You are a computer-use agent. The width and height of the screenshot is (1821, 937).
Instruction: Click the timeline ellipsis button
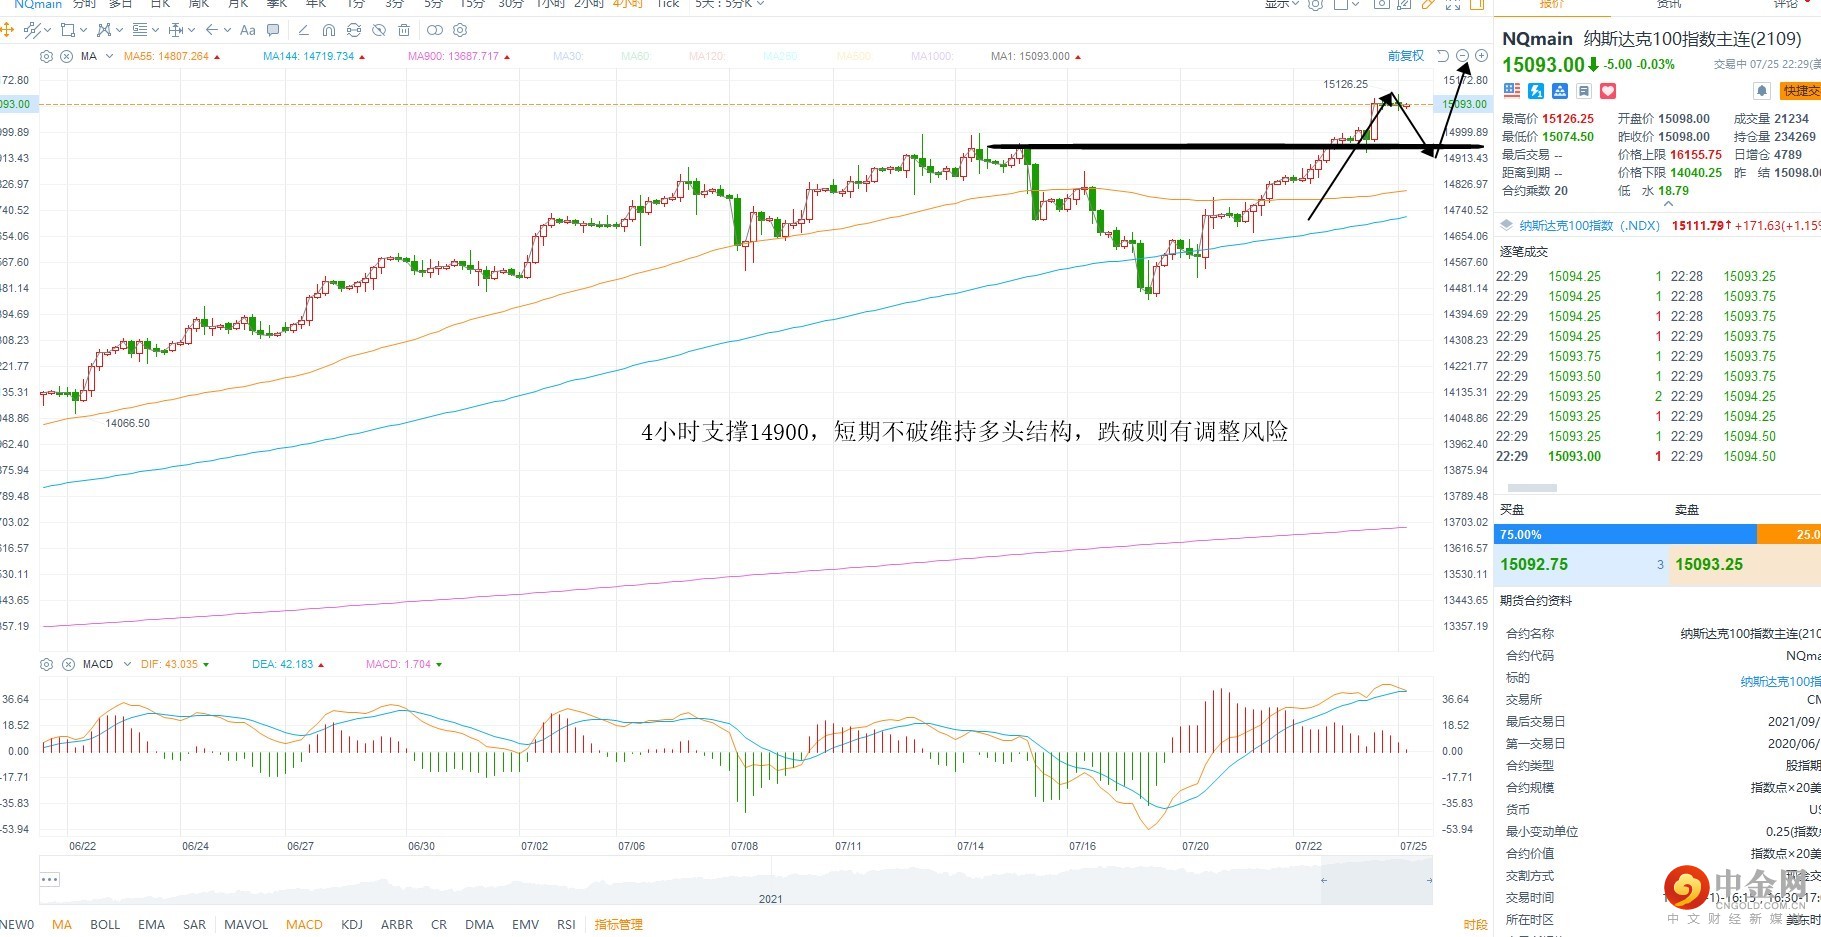point(50,880)
